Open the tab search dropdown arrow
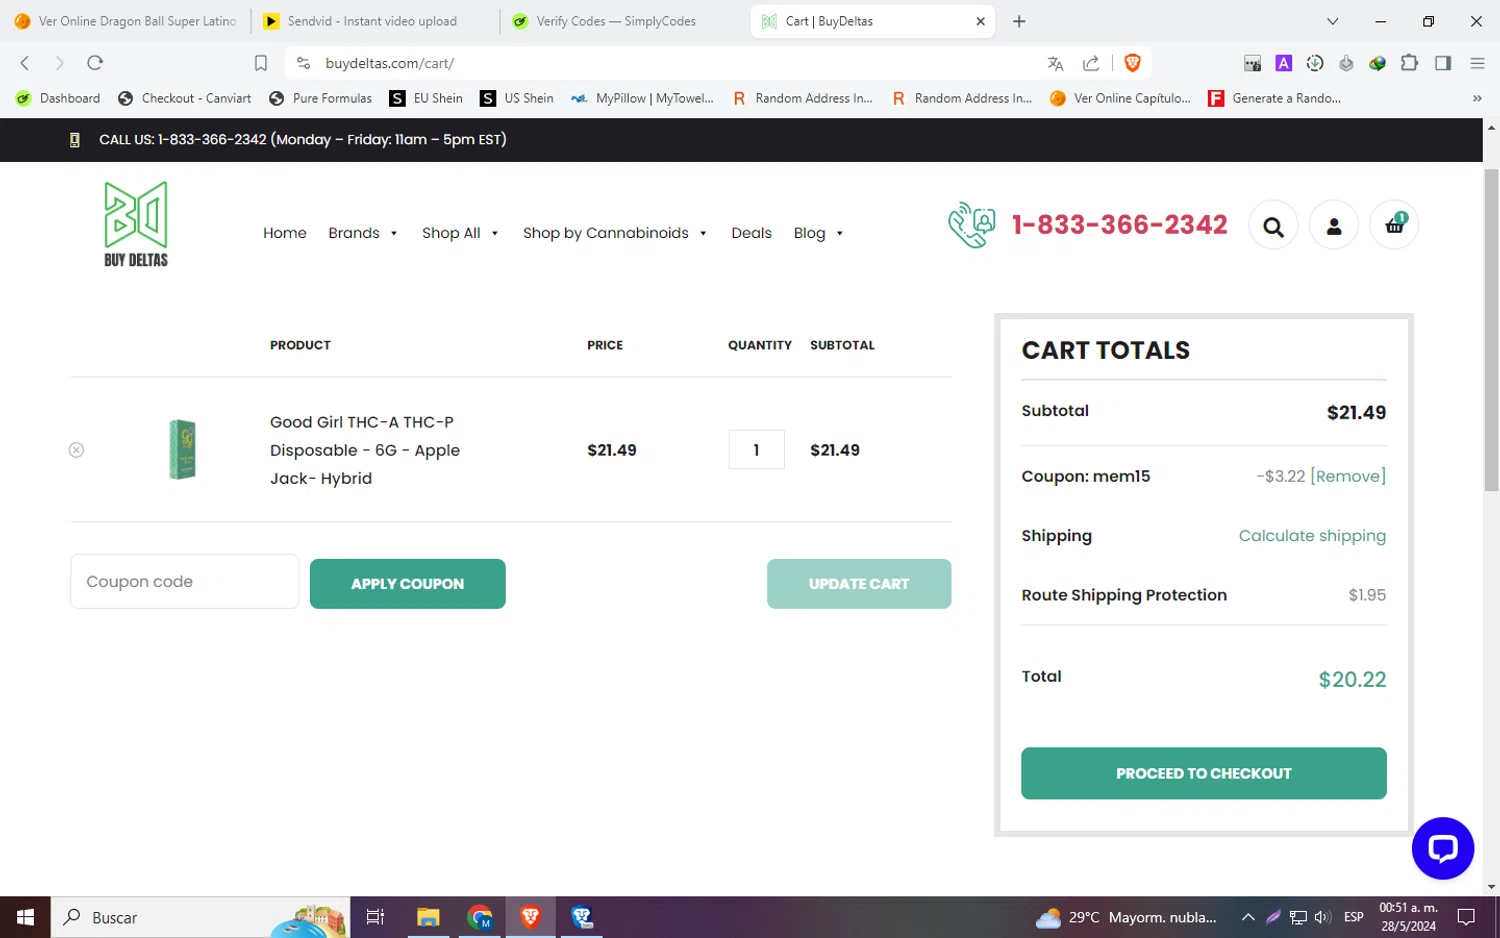1500x938 pixels. tap(1332, 21)
